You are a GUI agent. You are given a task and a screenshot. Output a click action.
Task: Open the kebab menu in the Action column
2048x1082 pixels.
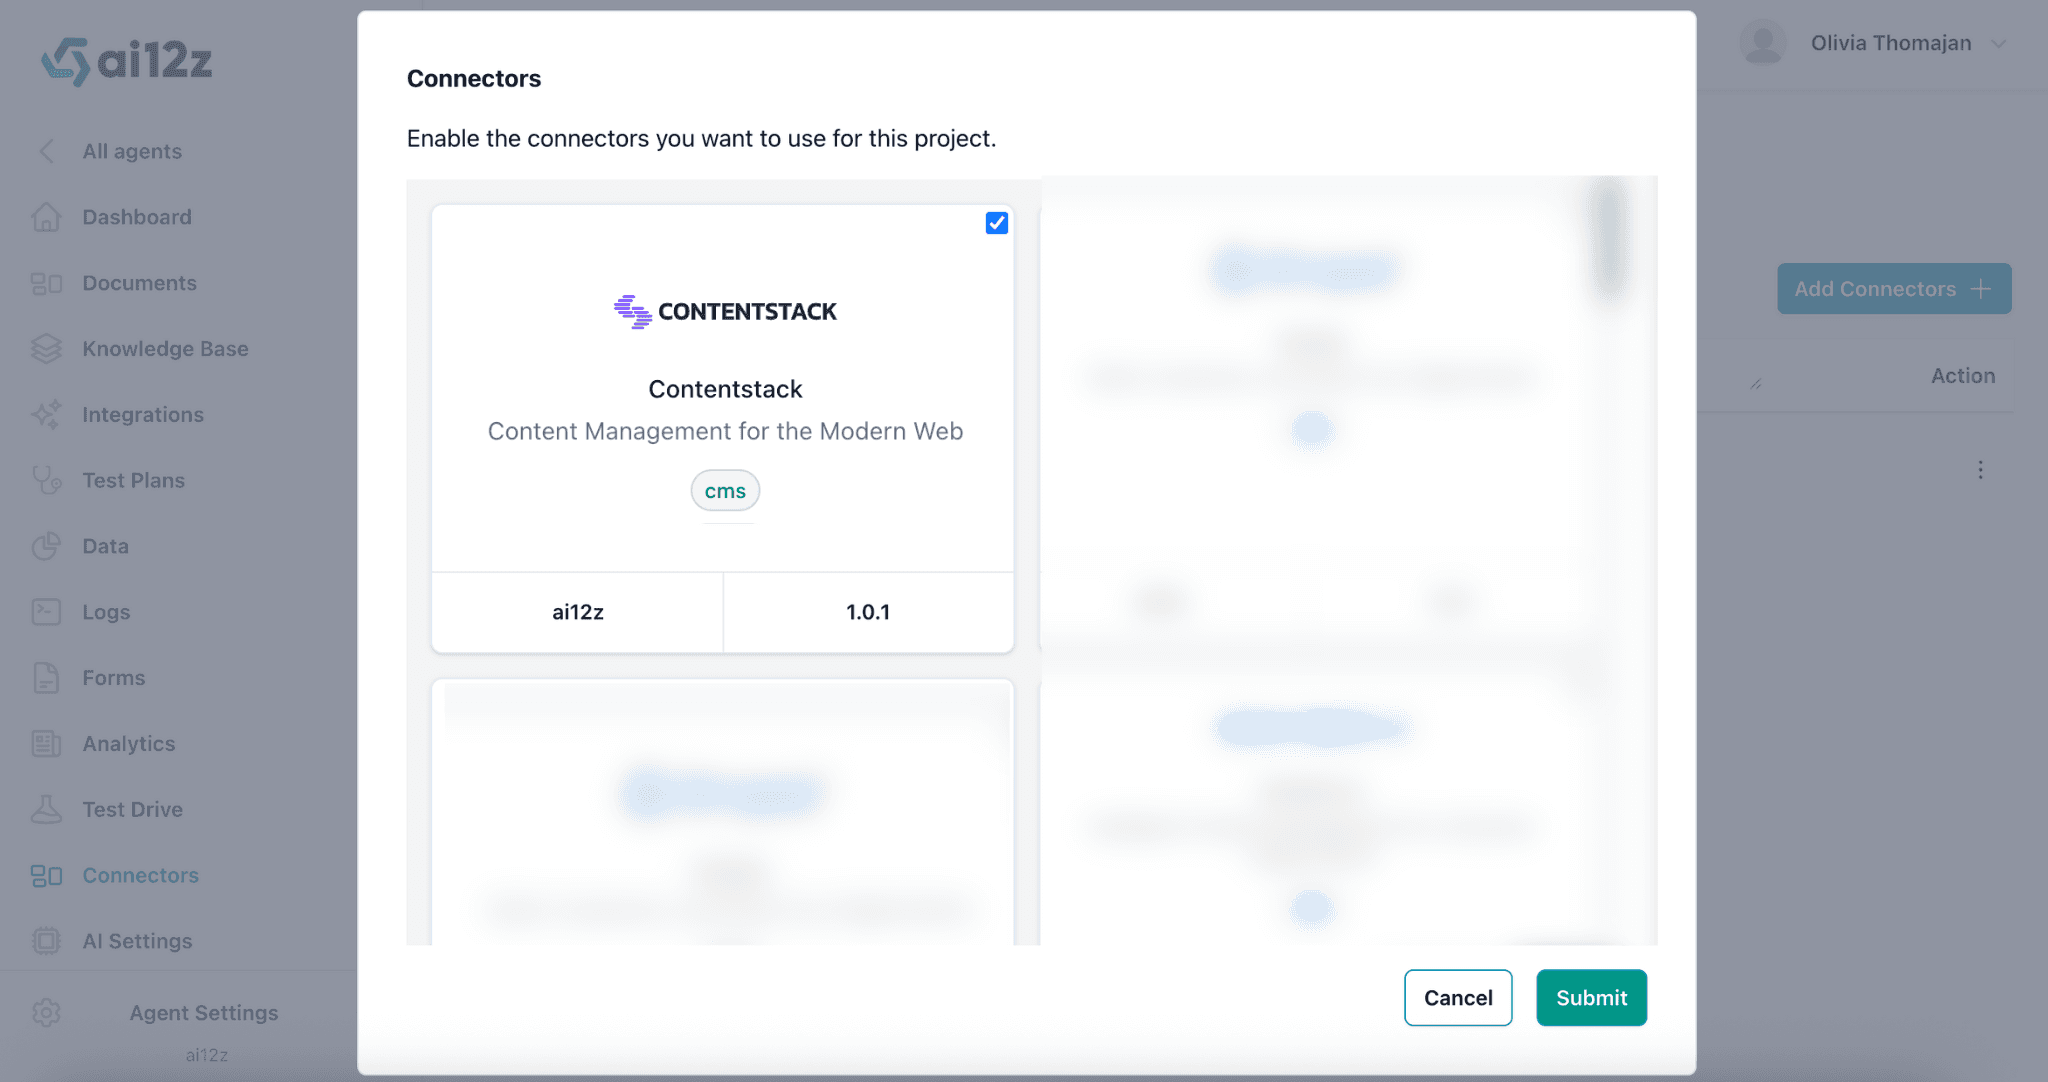1981,469
